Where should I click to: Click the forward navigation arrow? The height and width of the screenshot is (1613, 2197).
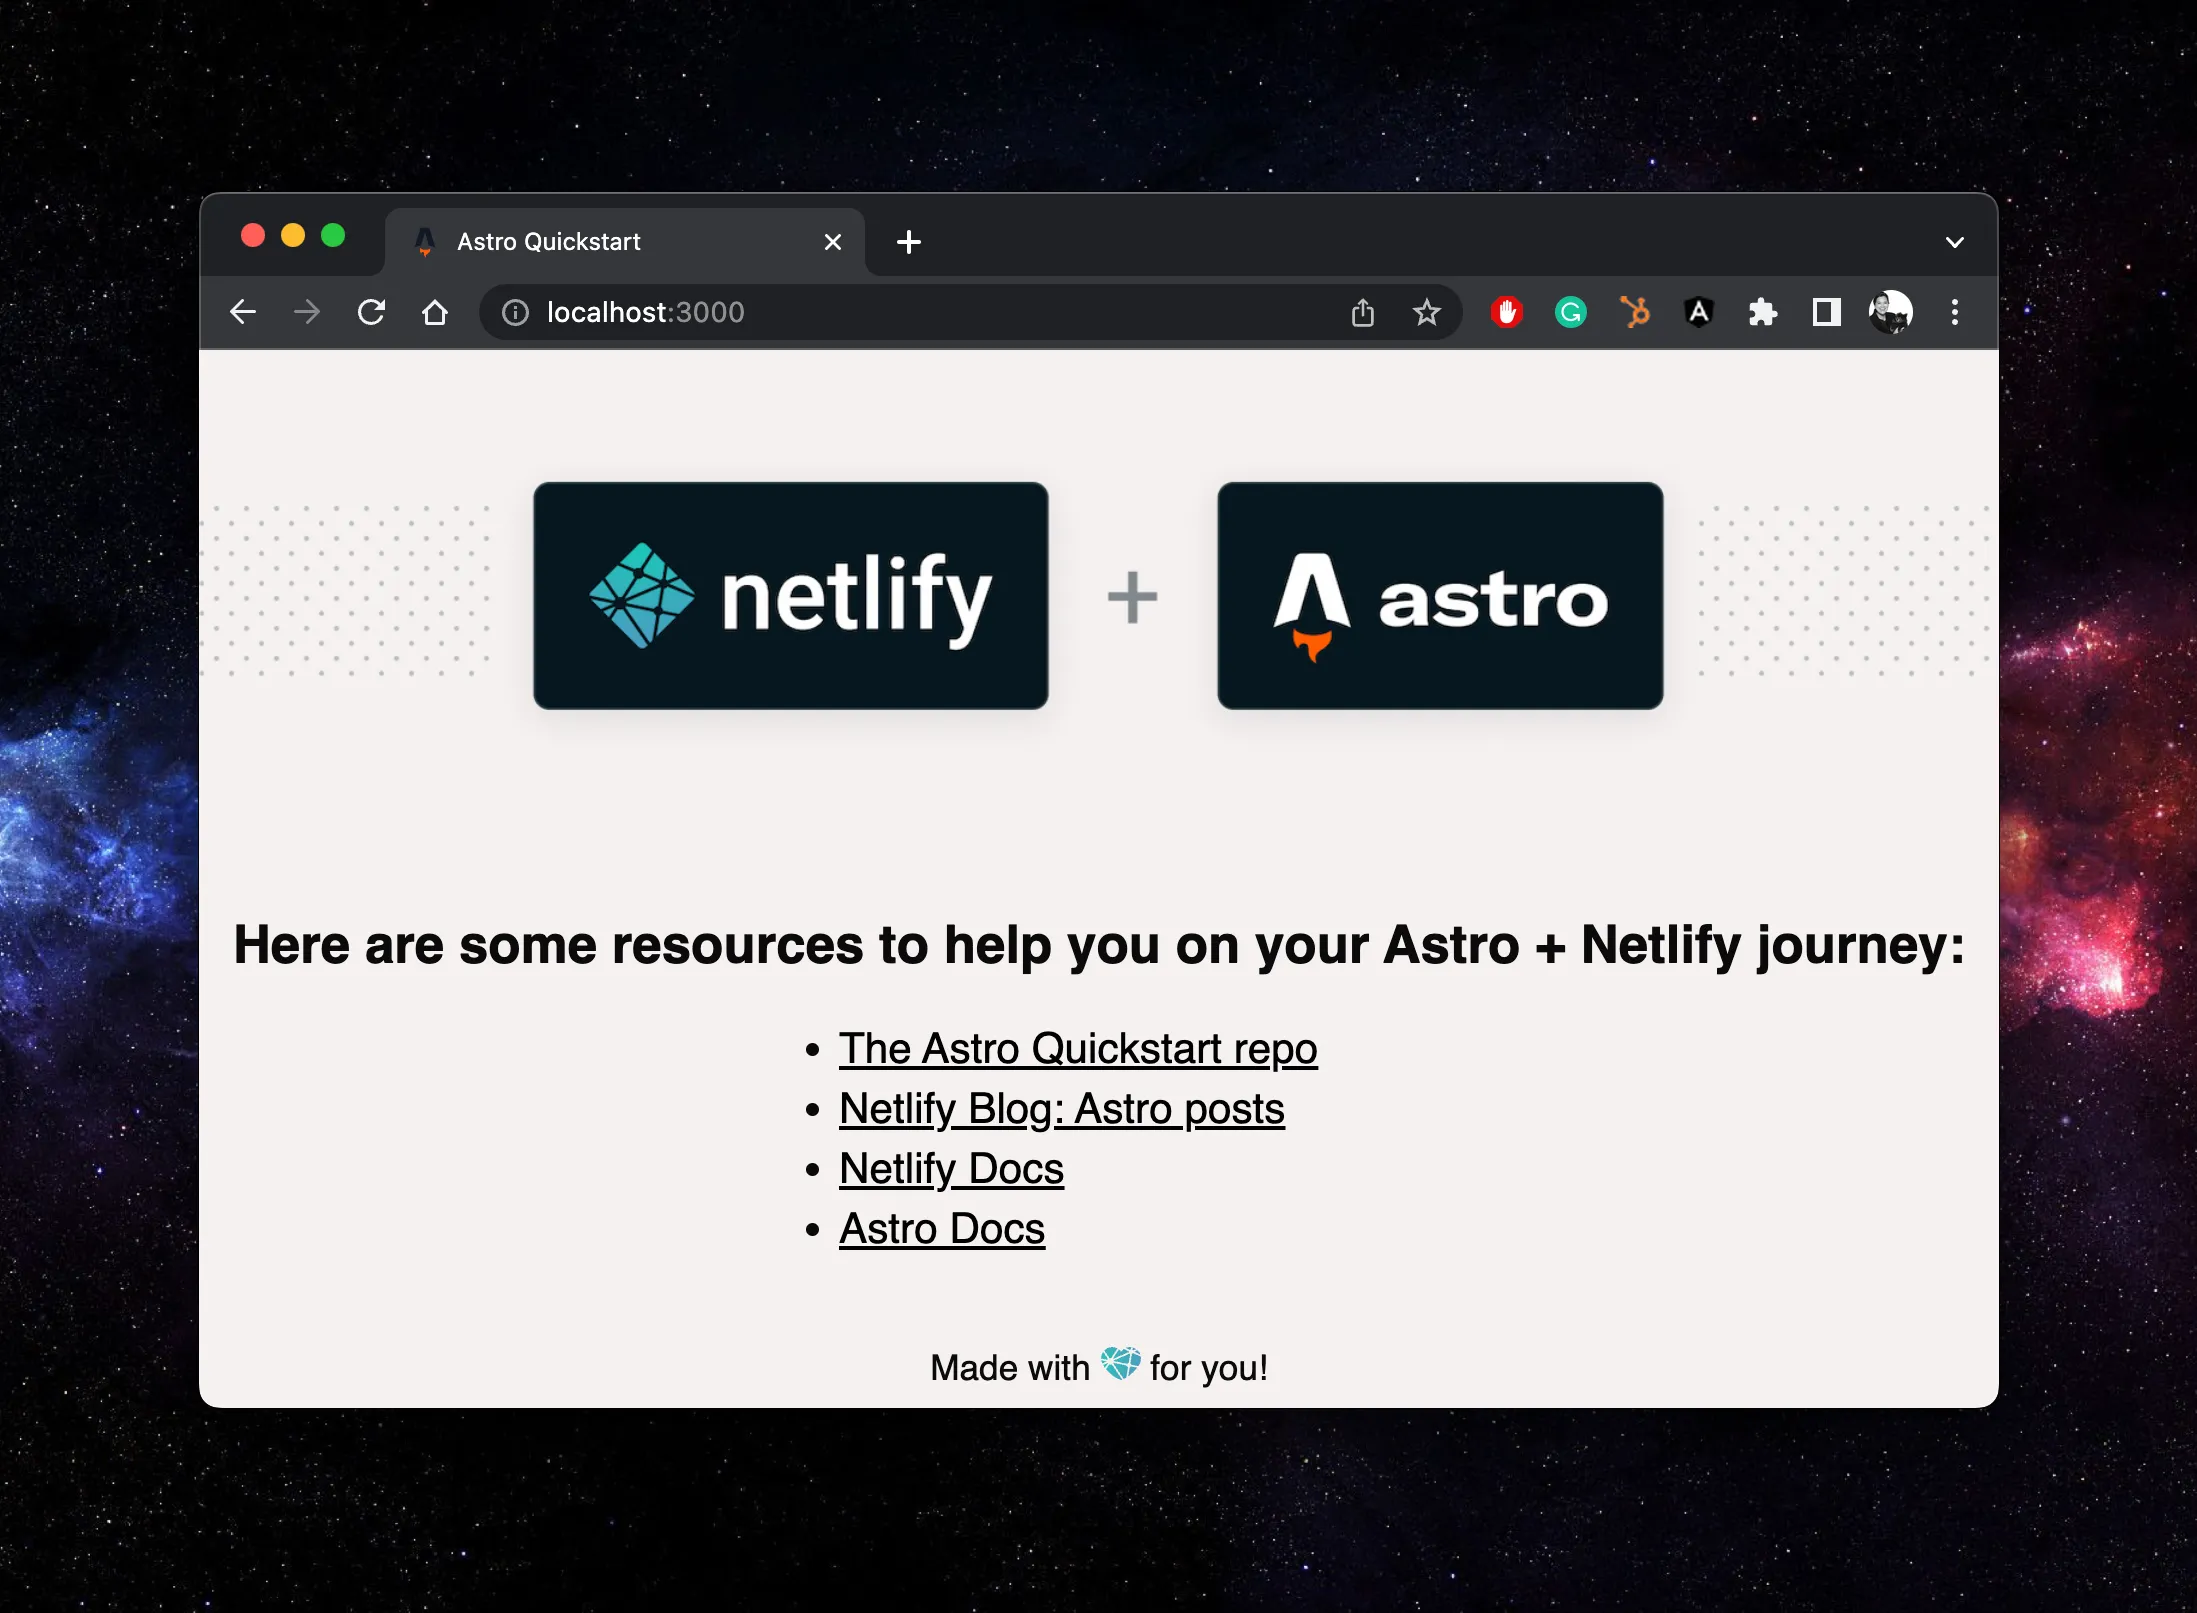pyautogui.click(x=307, y=312)
